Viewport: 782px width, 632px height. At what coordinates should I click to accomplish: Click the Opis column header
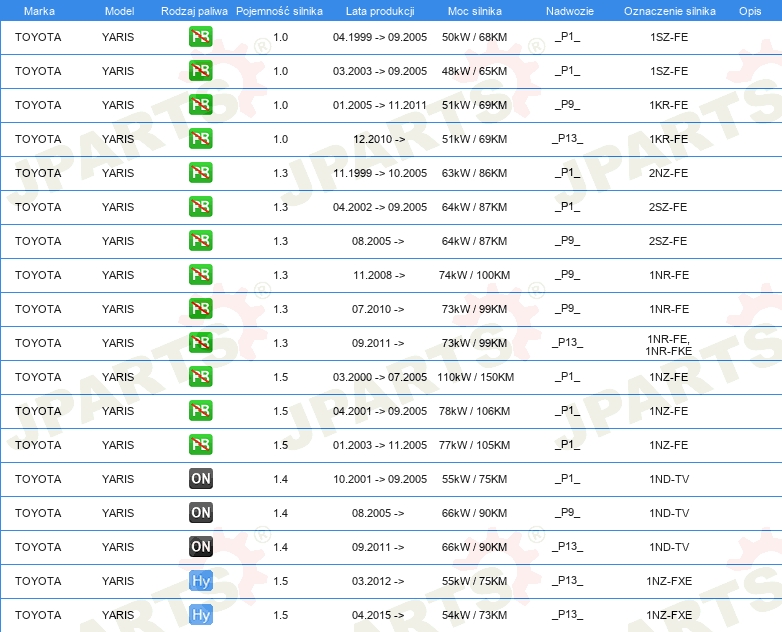click(x=750, y=11)
